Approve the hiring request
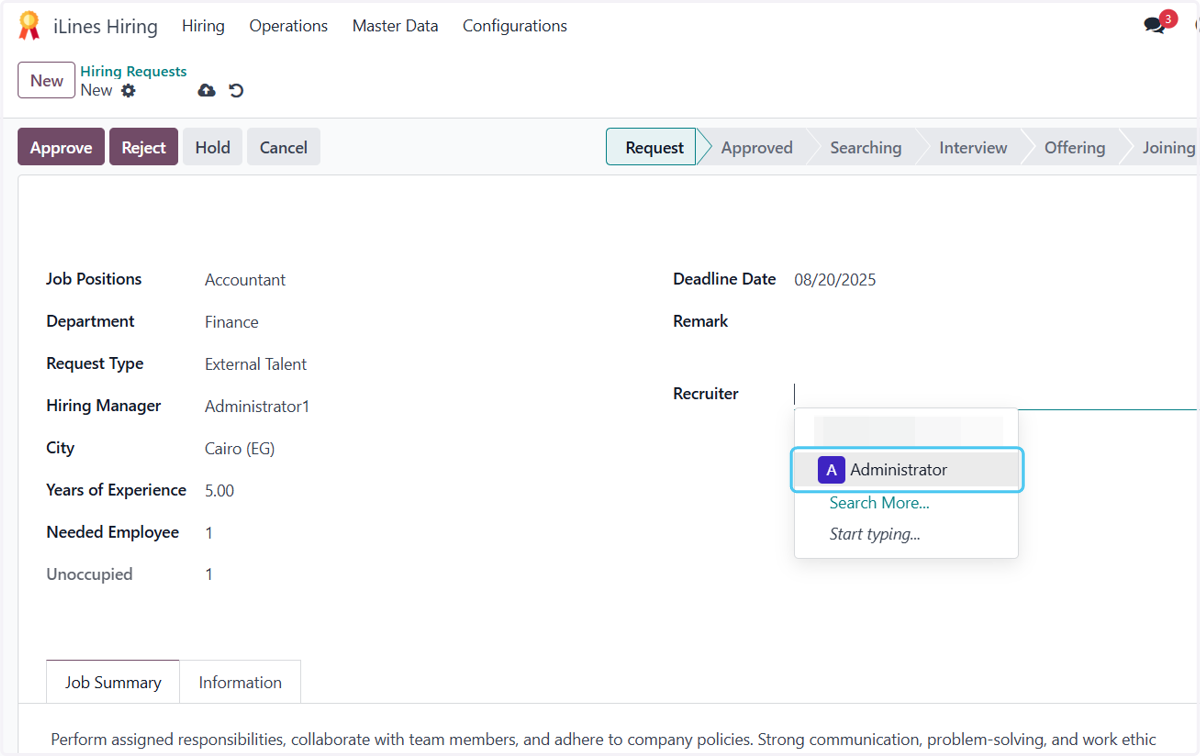Image resolution: width=1200 pixels, height=756 pixels. click(x=61, y=147)
